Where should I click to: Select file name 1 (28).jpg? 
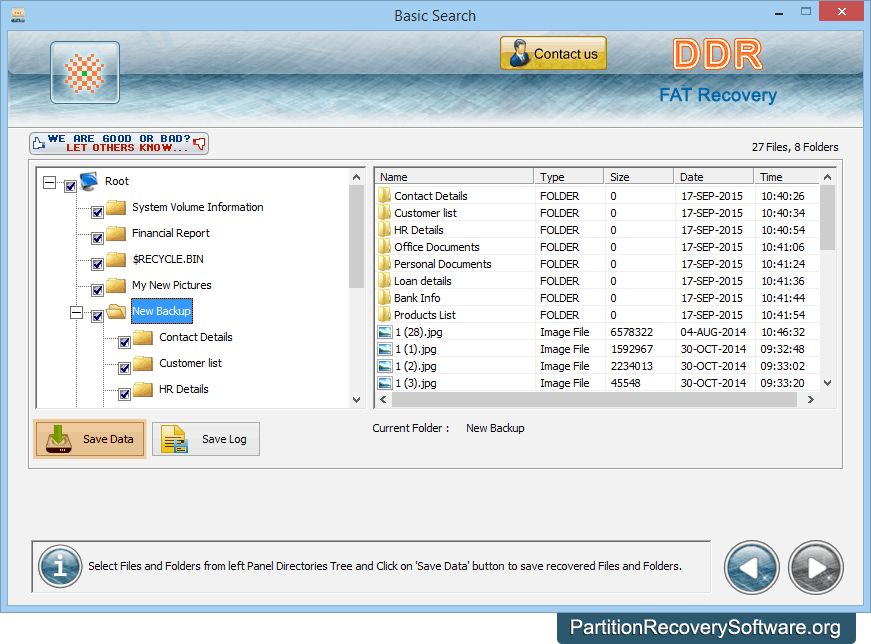(x=419, y=332)
